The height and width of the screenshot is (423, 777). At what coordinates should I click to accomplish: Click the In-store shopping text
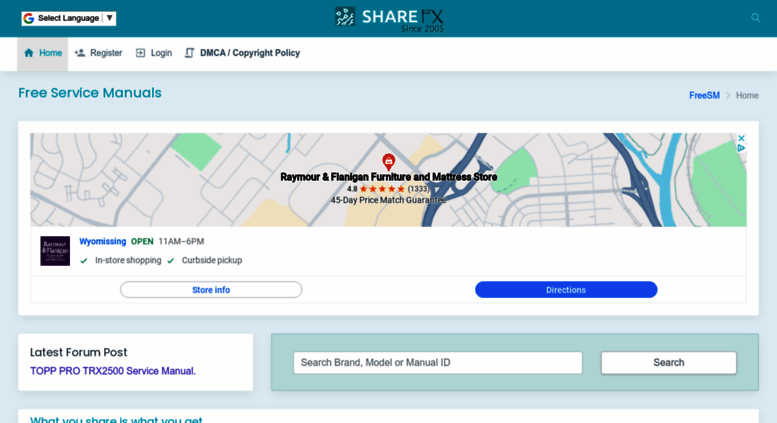pos(128,261)
